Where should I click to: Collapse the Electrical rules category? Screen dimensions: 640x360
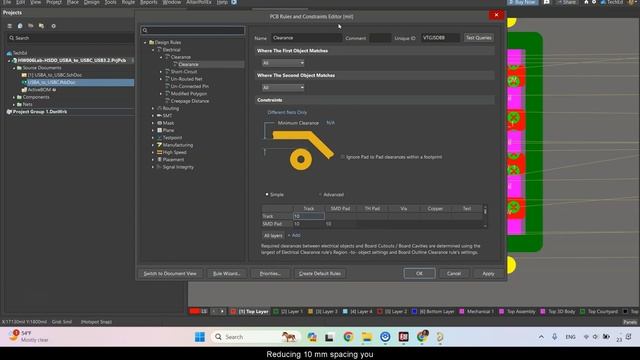pos(153,50)
